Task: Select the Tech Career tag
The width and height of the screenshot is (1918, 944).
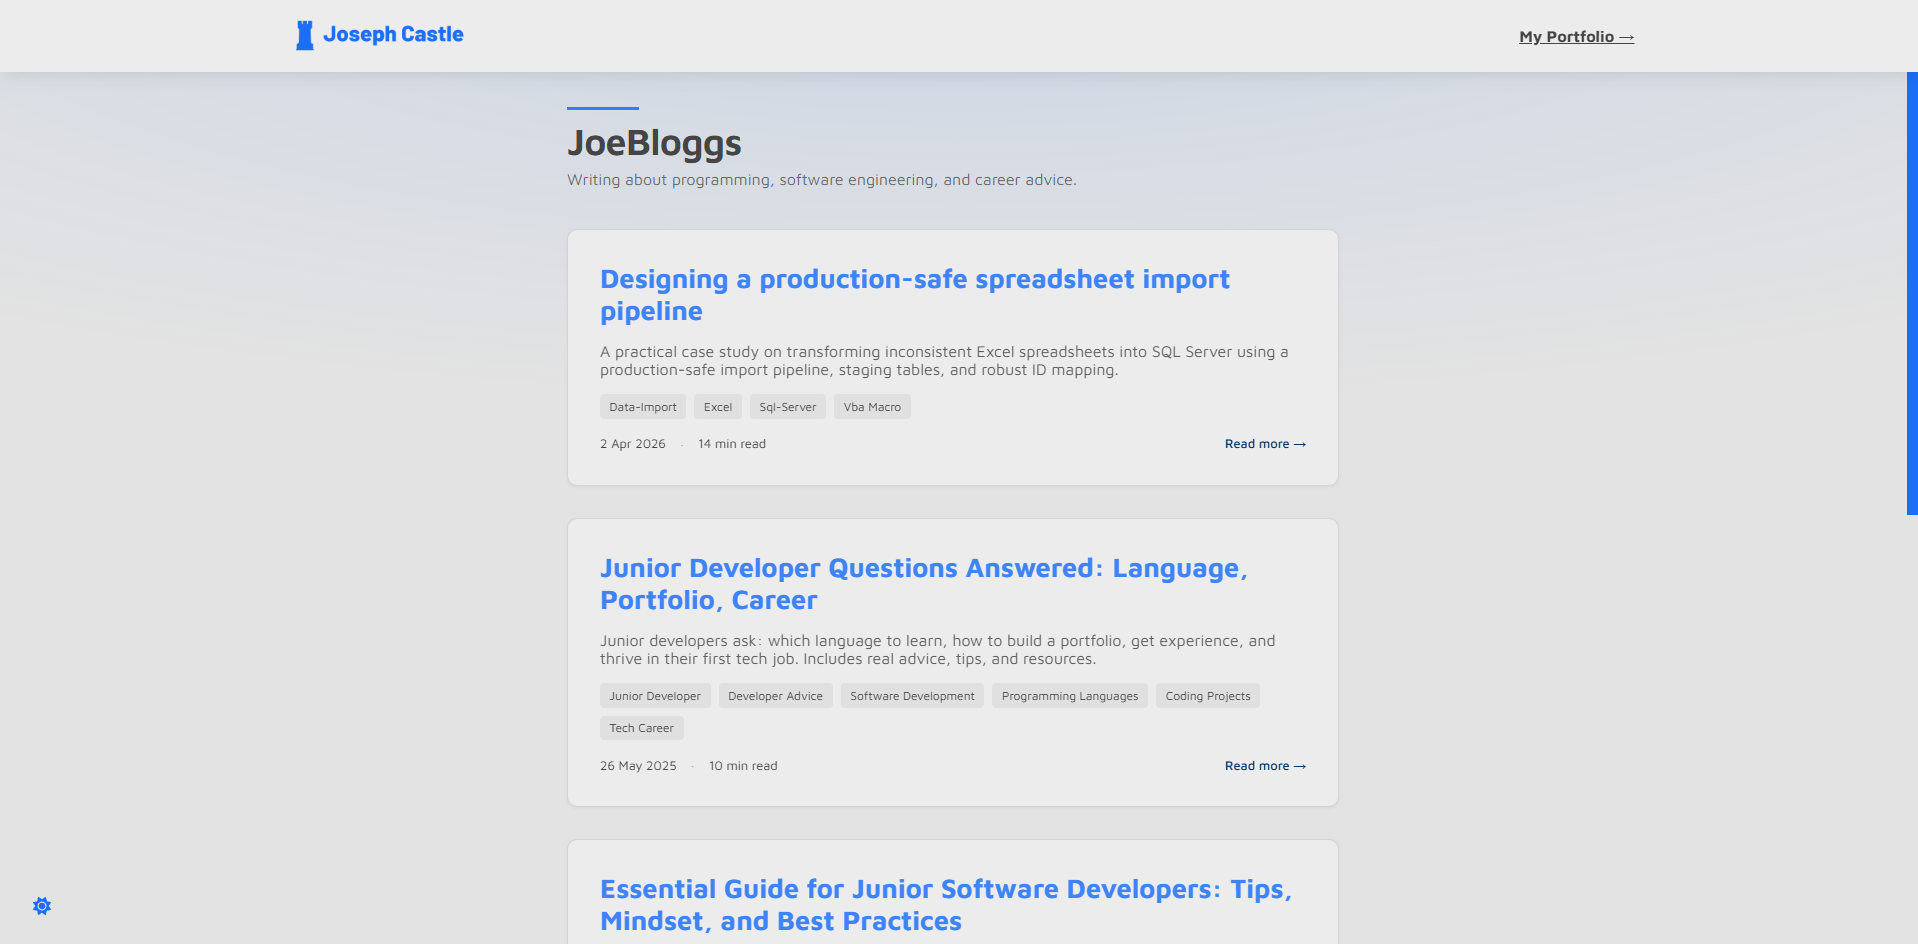Action: tap(642, 728)
